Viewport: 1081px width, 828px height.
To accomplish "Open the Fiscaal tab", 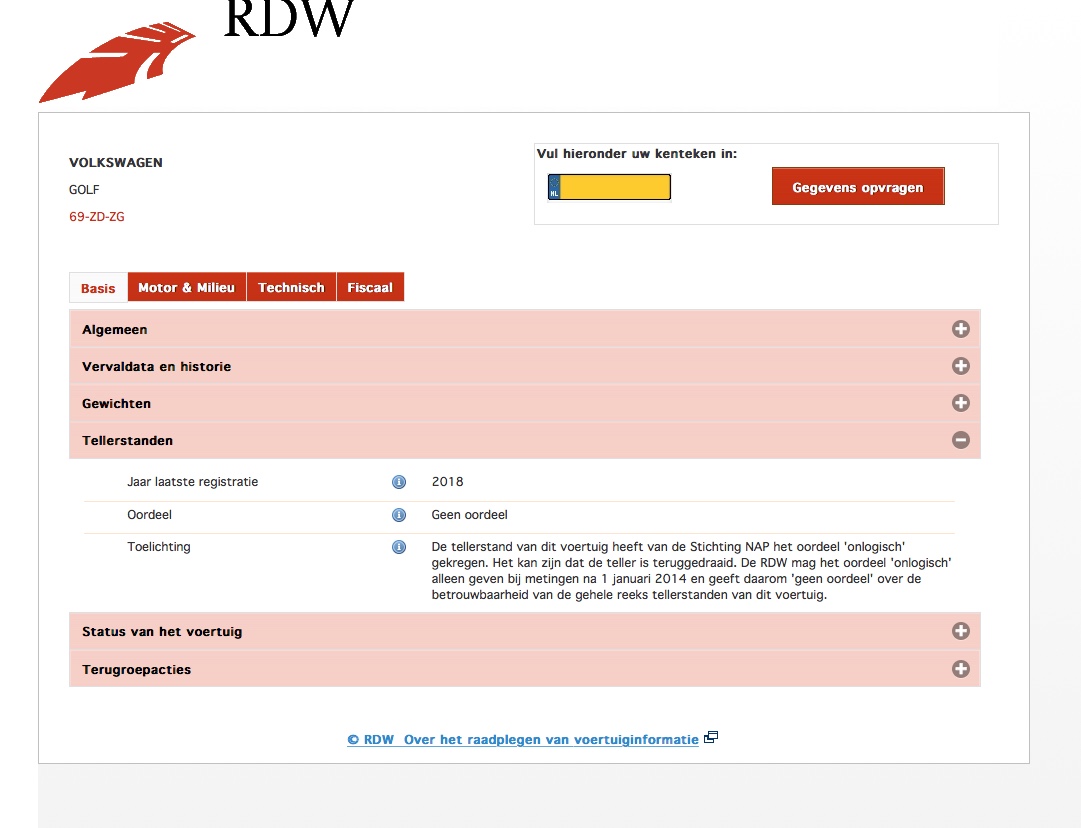I will [370, 287].
